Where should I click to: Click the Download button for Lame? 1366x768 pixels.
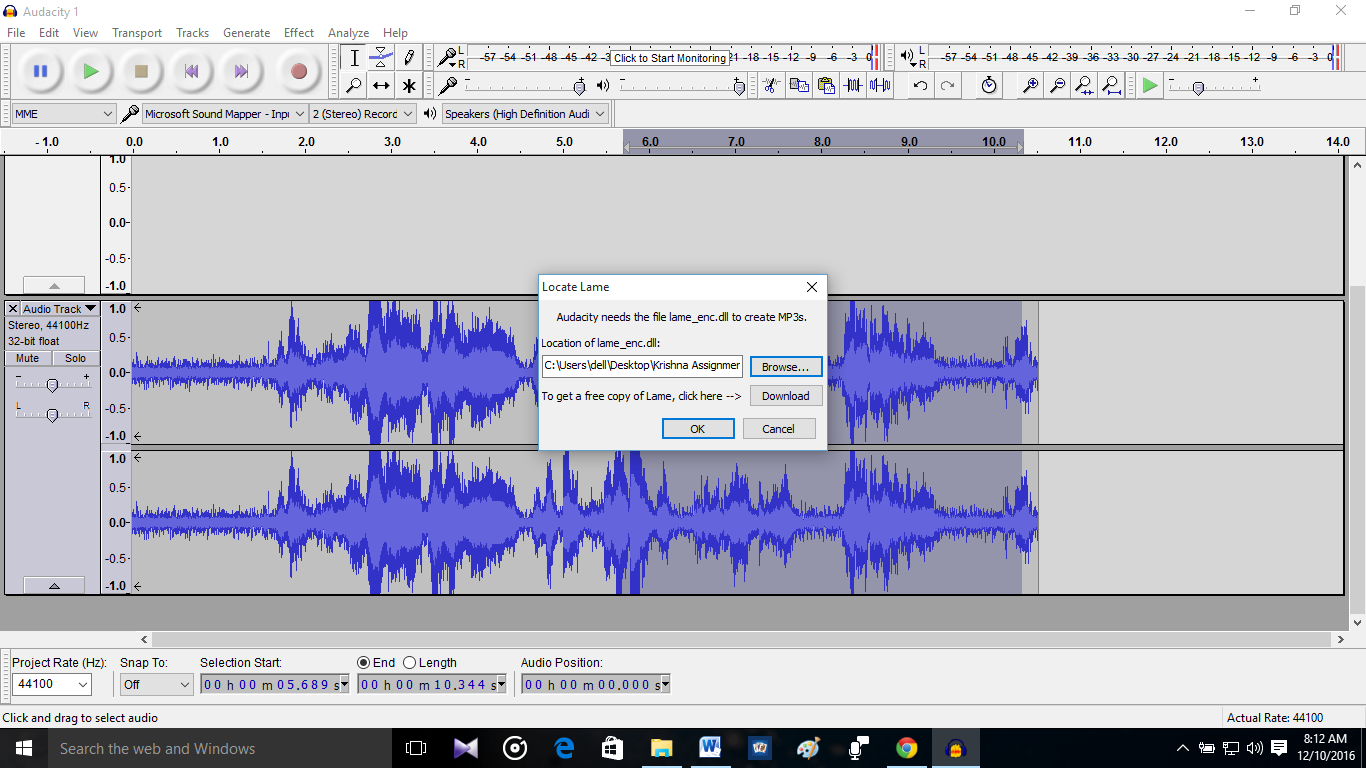(x=786, y=396)
